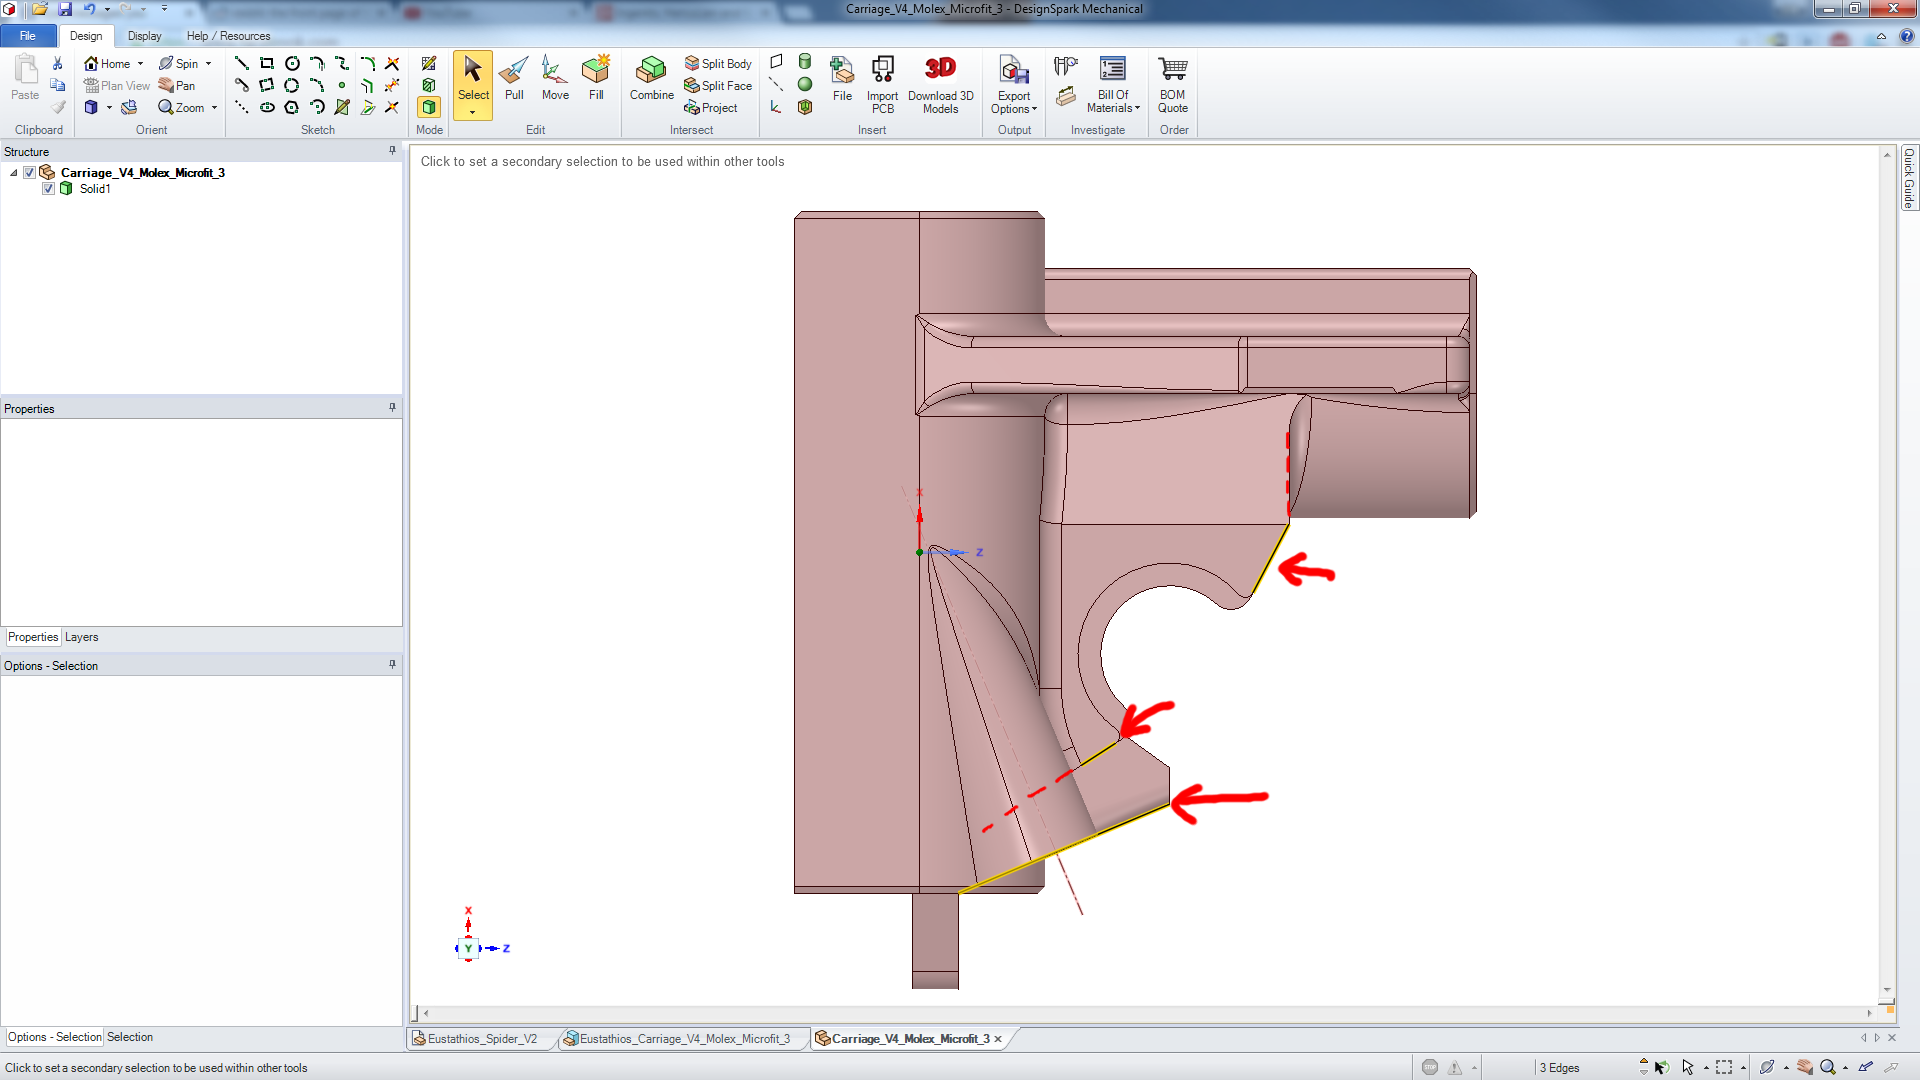Image resolution: width=1920 pixels, height=1080 pixels.
Task: Open the Combine tool
Action: pyautogui.click(x=651, y=78)
